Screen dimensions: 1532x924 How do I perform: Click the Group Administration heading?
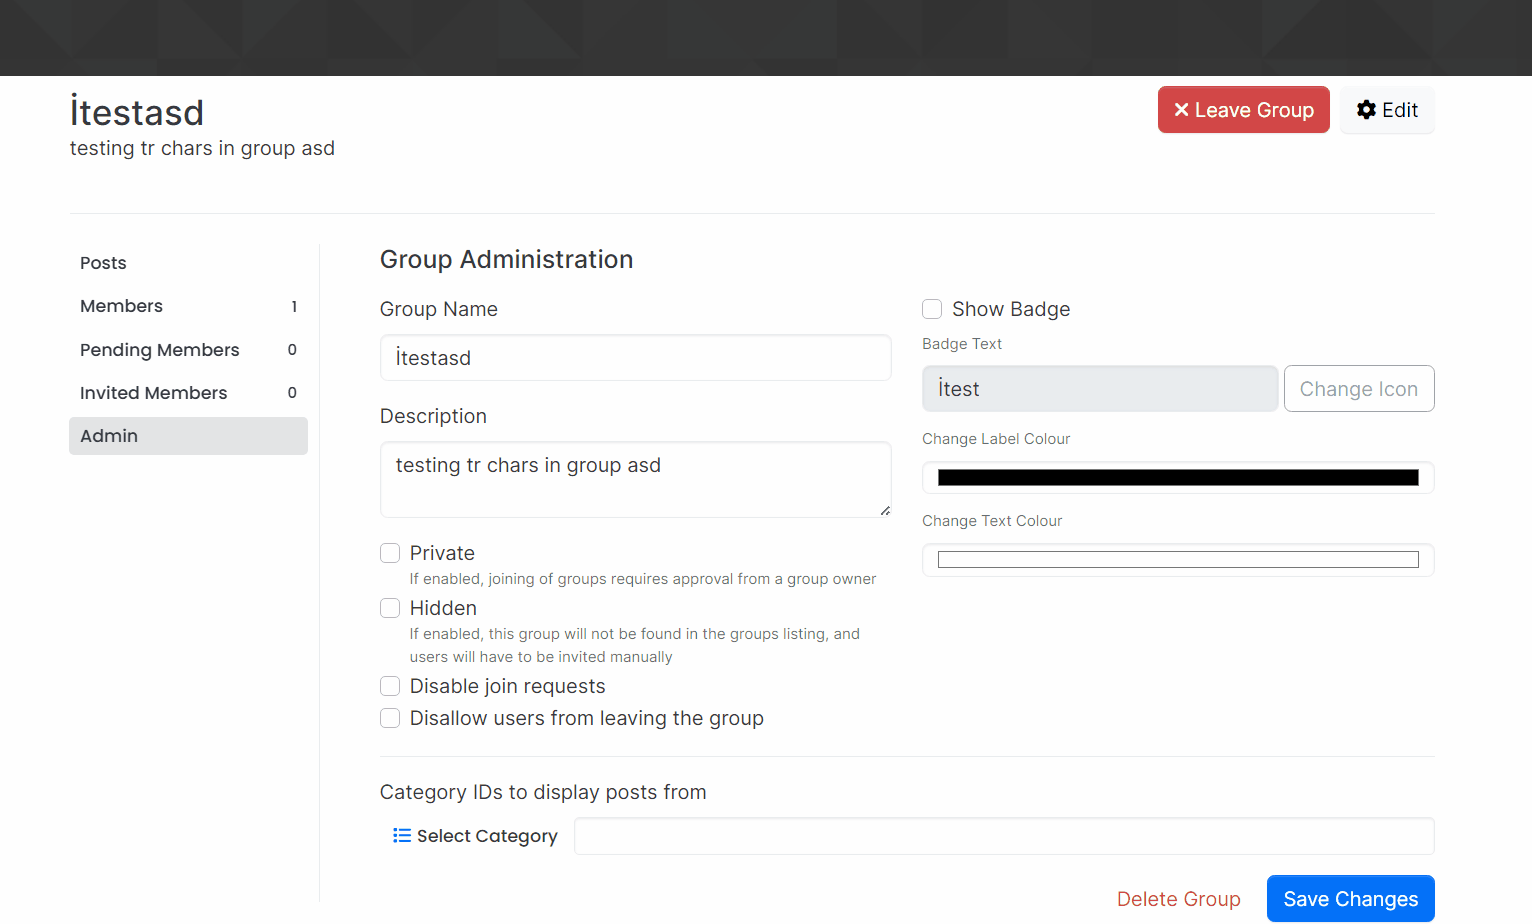click(x=506, y=259)
